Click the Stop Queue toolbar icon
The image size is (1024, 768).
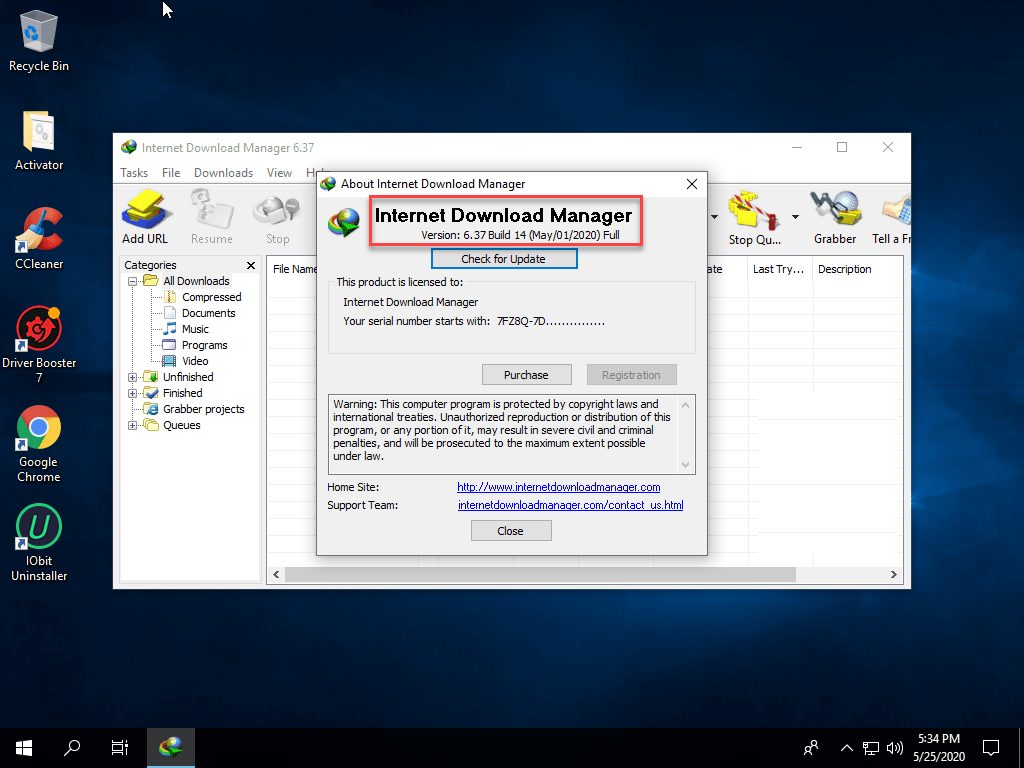point(754,217)
